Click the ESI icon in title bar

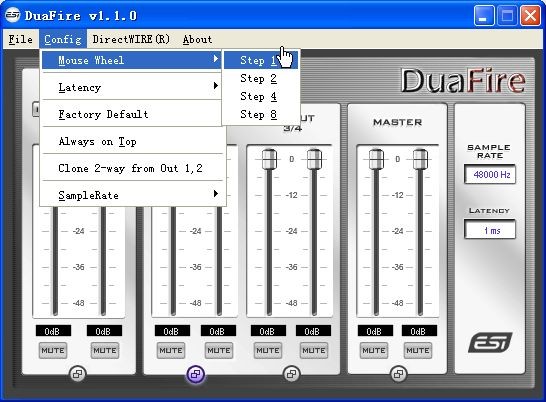13,15
